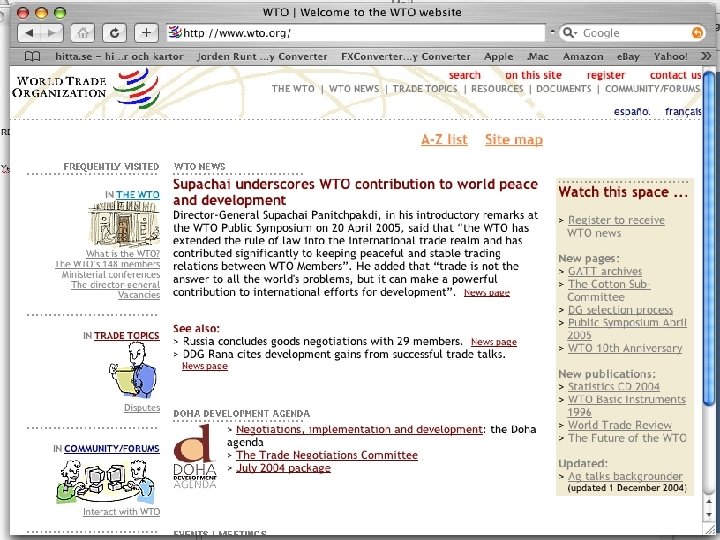Open the eBay bookmark
This screenshot has height=540, width=720.
628,56
